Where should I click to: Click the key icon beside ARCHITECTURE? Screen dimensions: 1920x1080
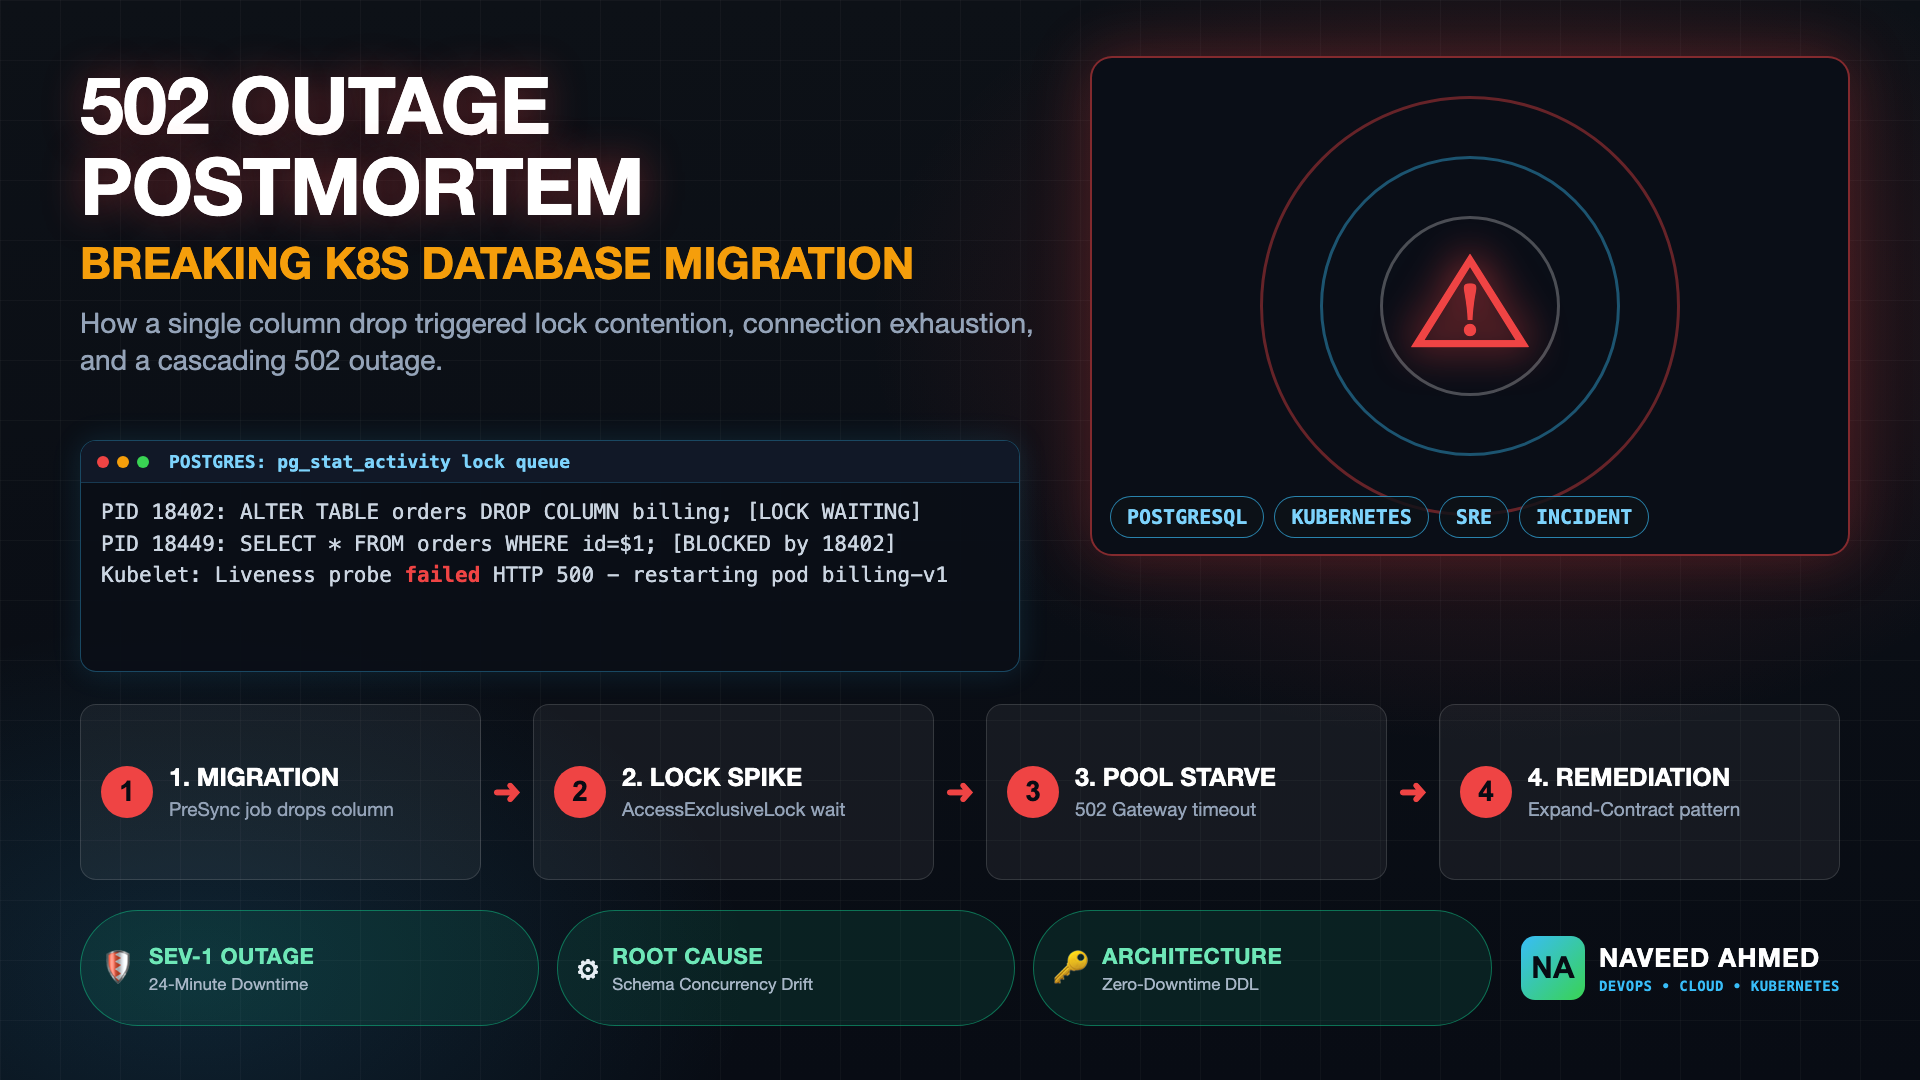click(1070, 967)
